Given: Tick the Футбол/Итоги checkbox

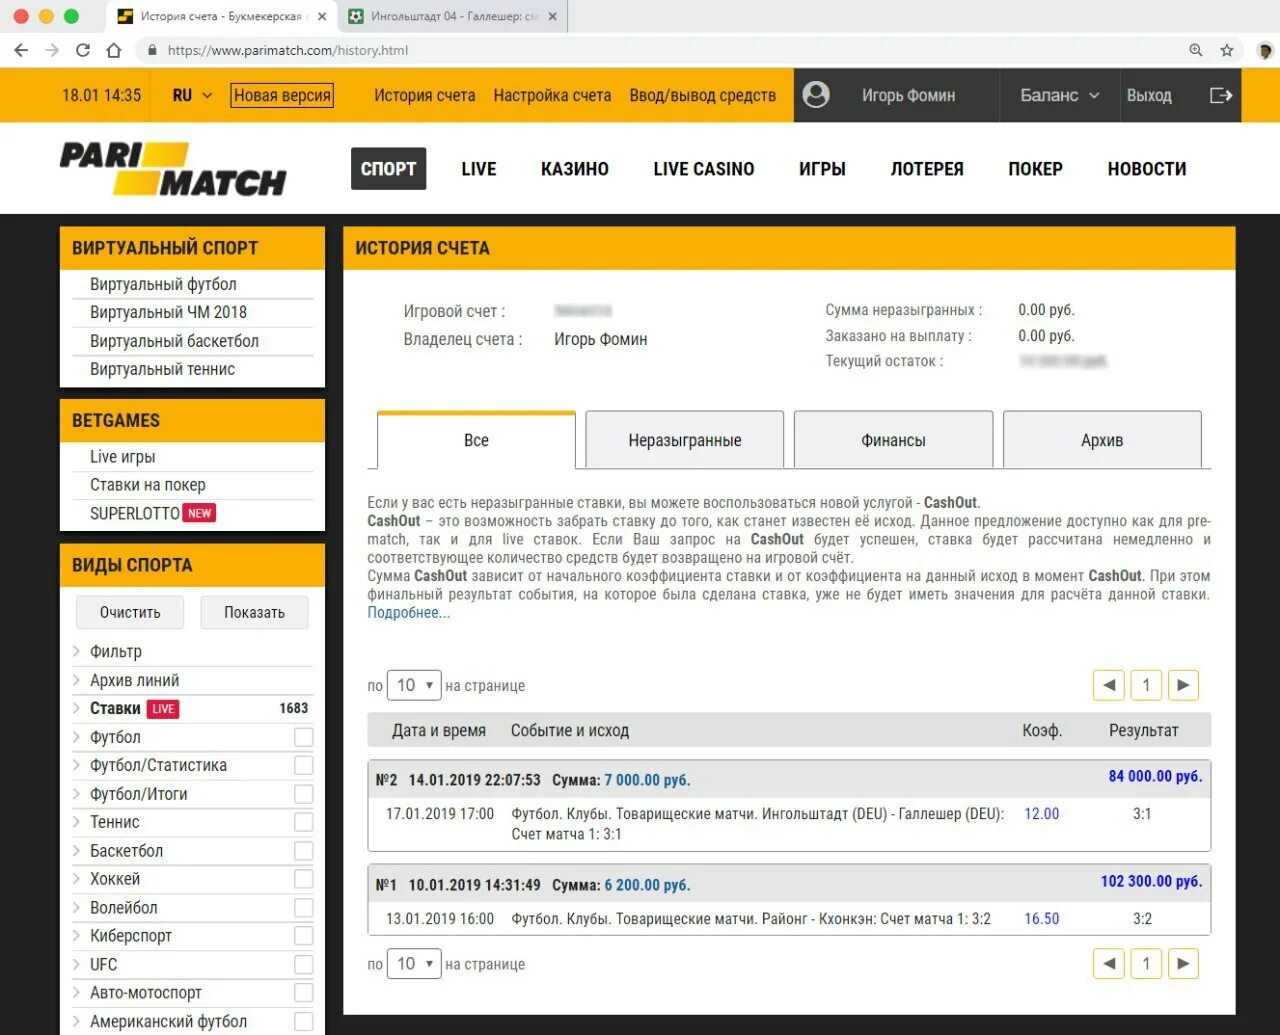Looking at the screenshot, I should pyautogui.click(x=304, y=794).
